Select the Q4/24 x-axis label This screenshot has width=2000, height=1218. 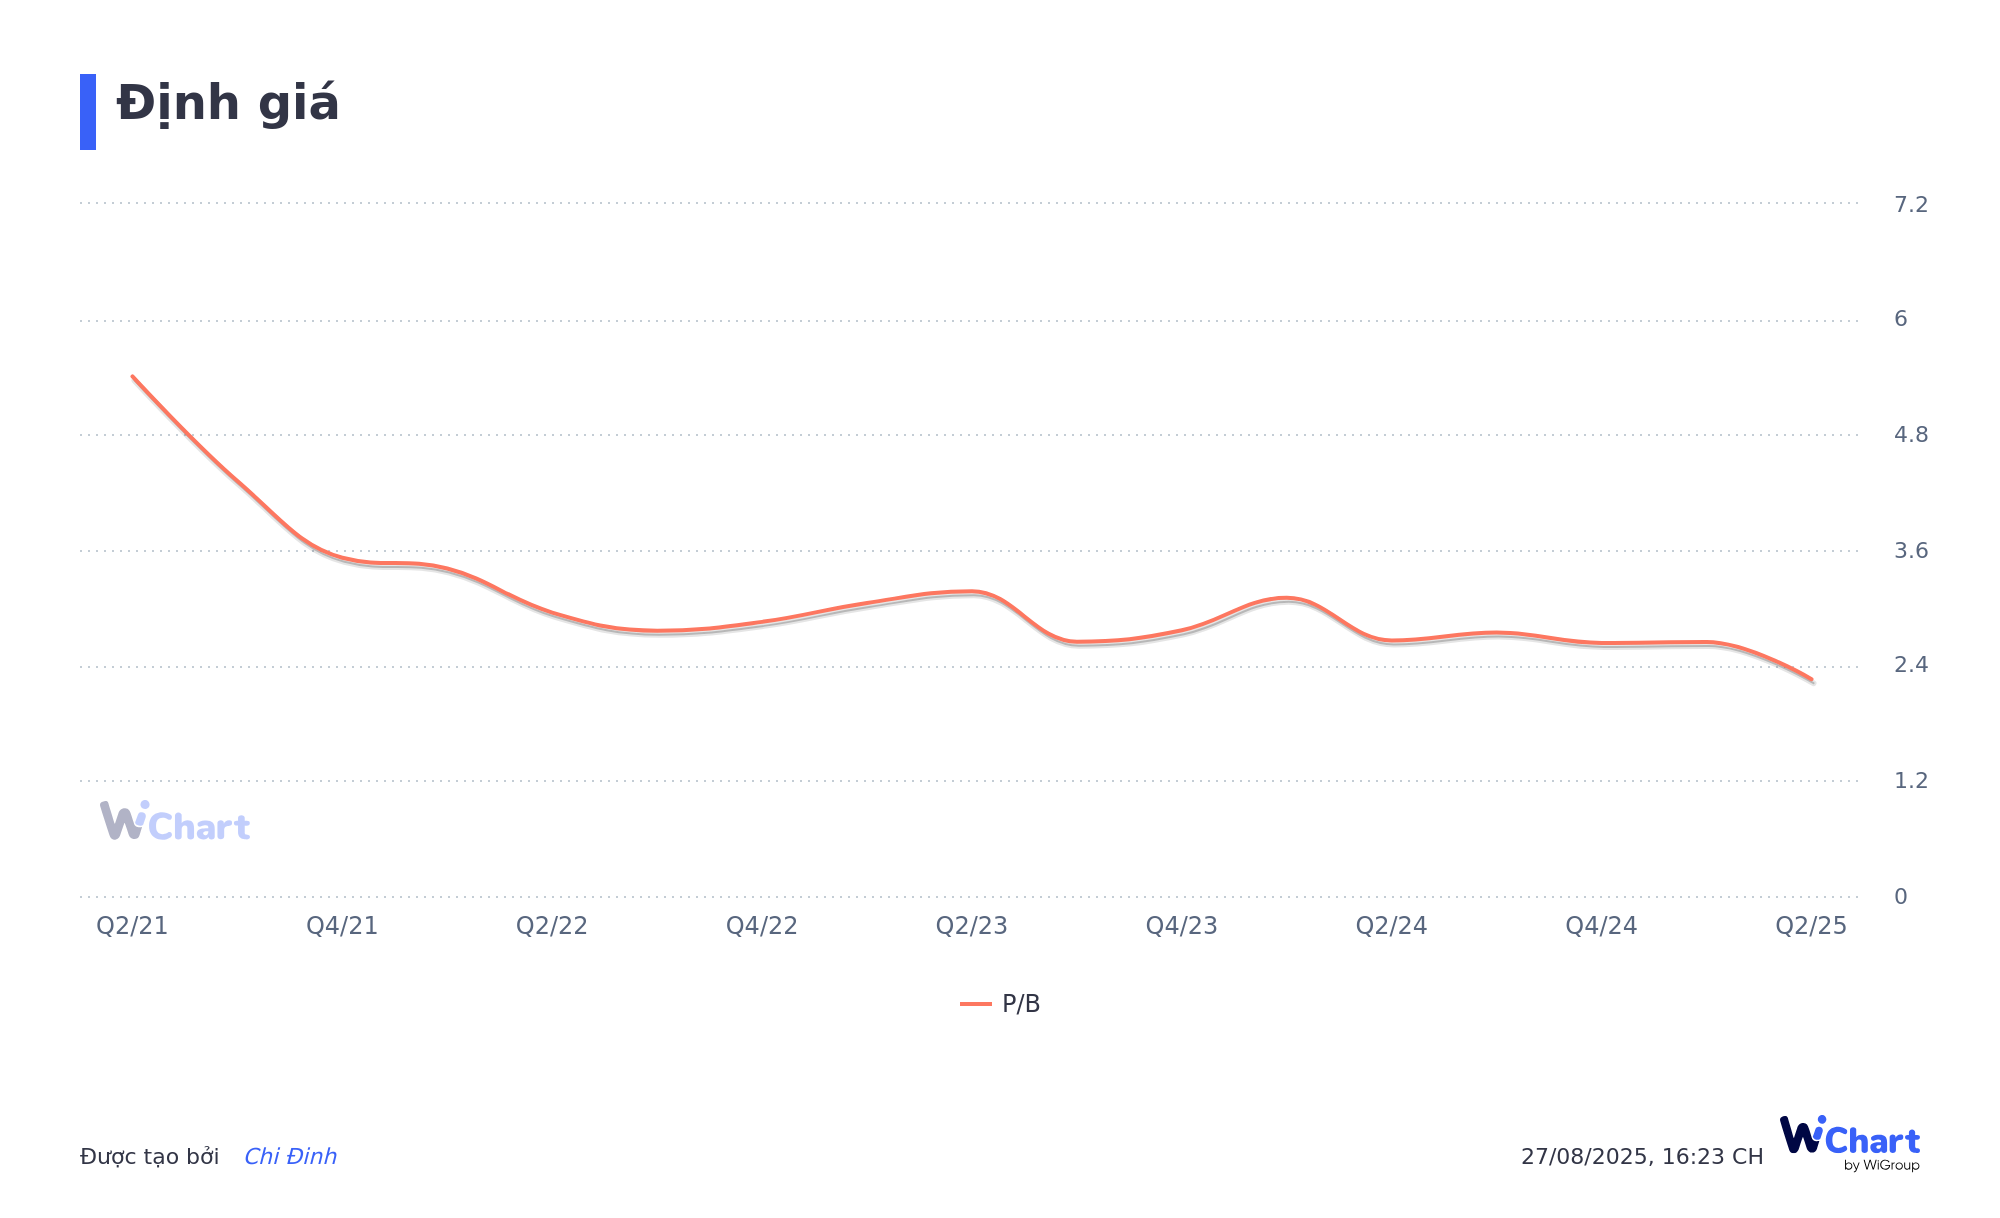[1601, 926]
